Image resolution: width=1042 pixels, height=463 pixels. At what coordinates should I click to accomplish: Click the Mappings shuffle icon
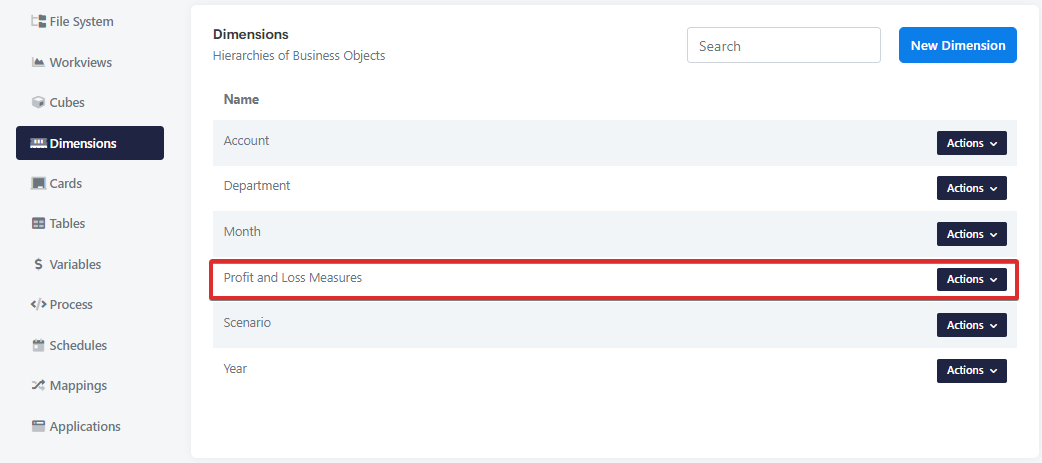[x=39, y=386]
